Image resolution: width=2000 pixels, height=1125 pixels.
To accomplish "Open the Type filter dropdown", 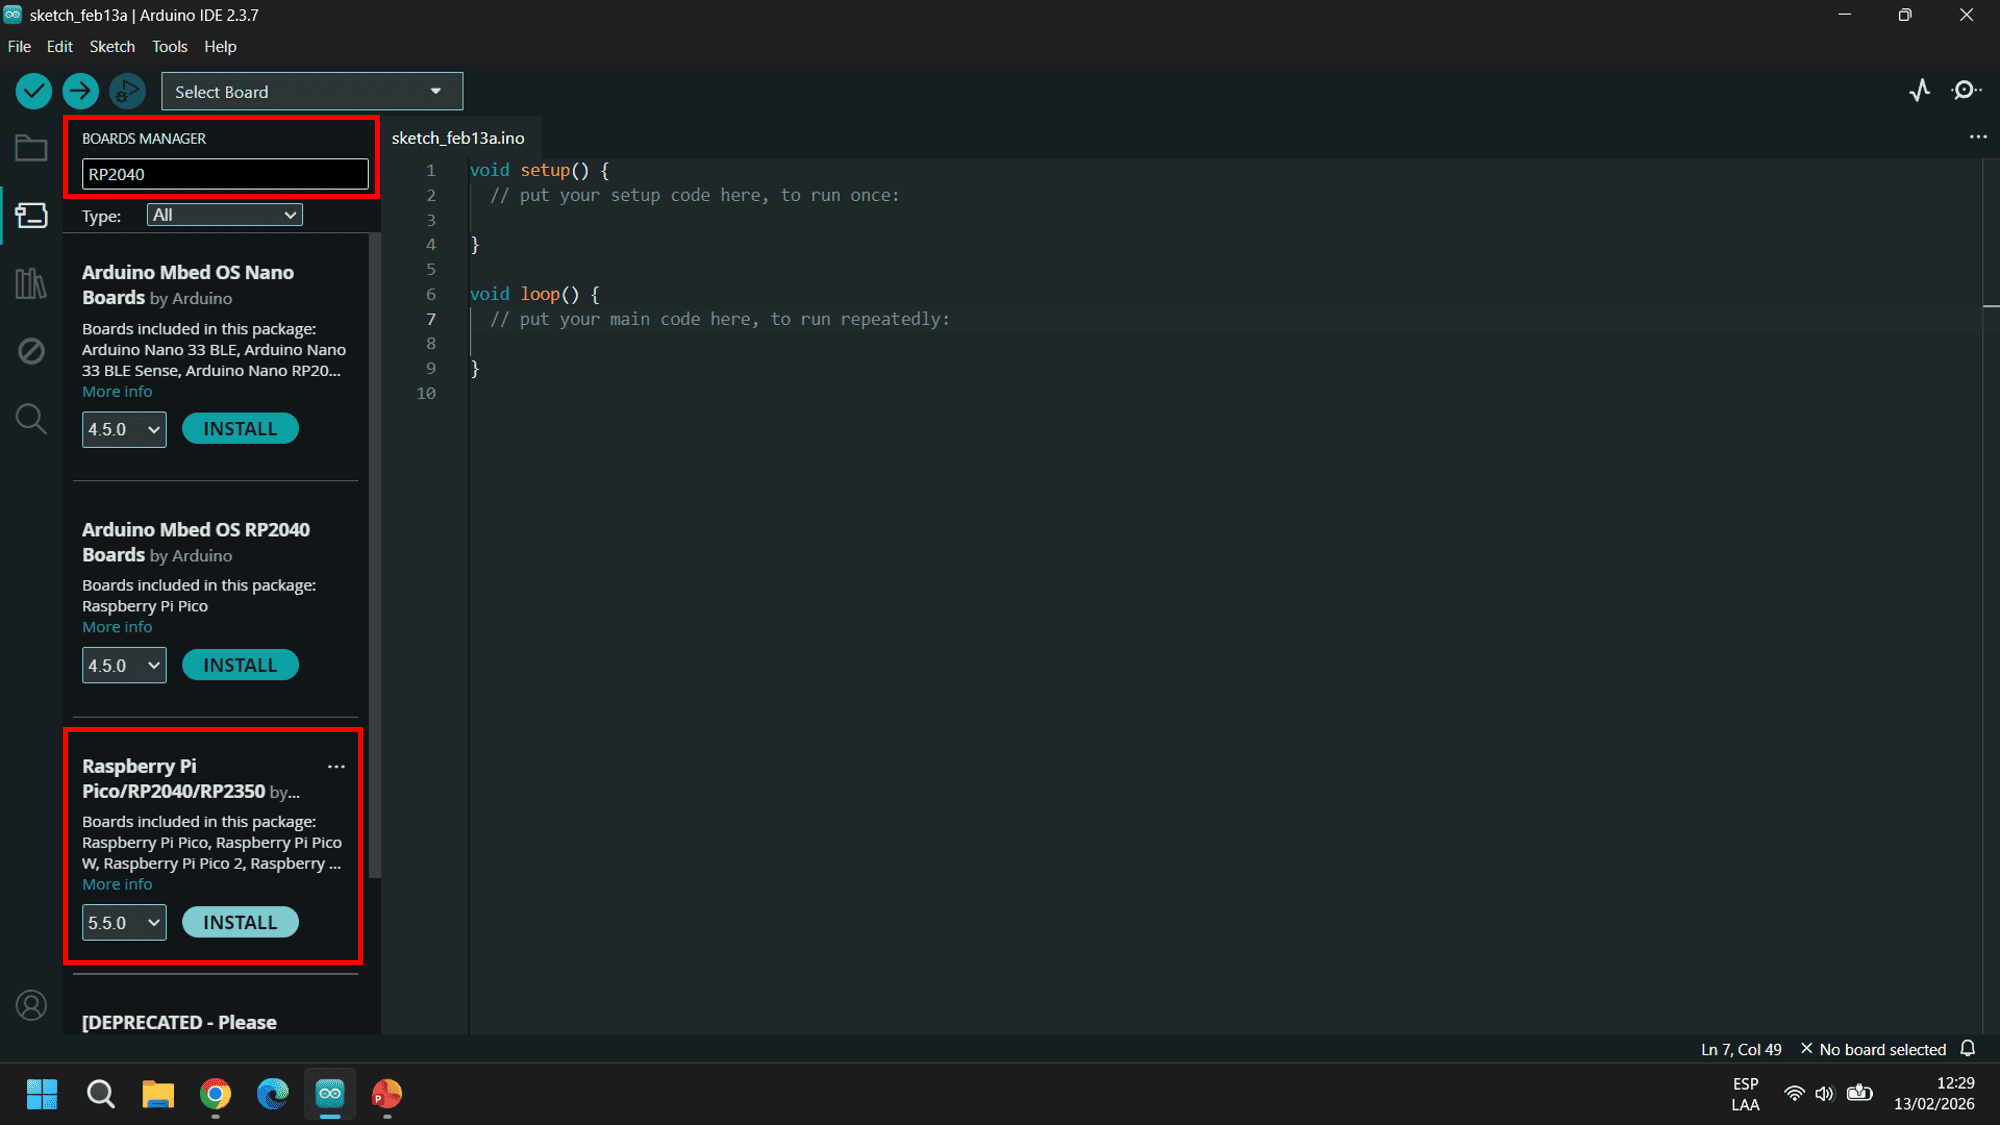I will (x=224, y=214).
